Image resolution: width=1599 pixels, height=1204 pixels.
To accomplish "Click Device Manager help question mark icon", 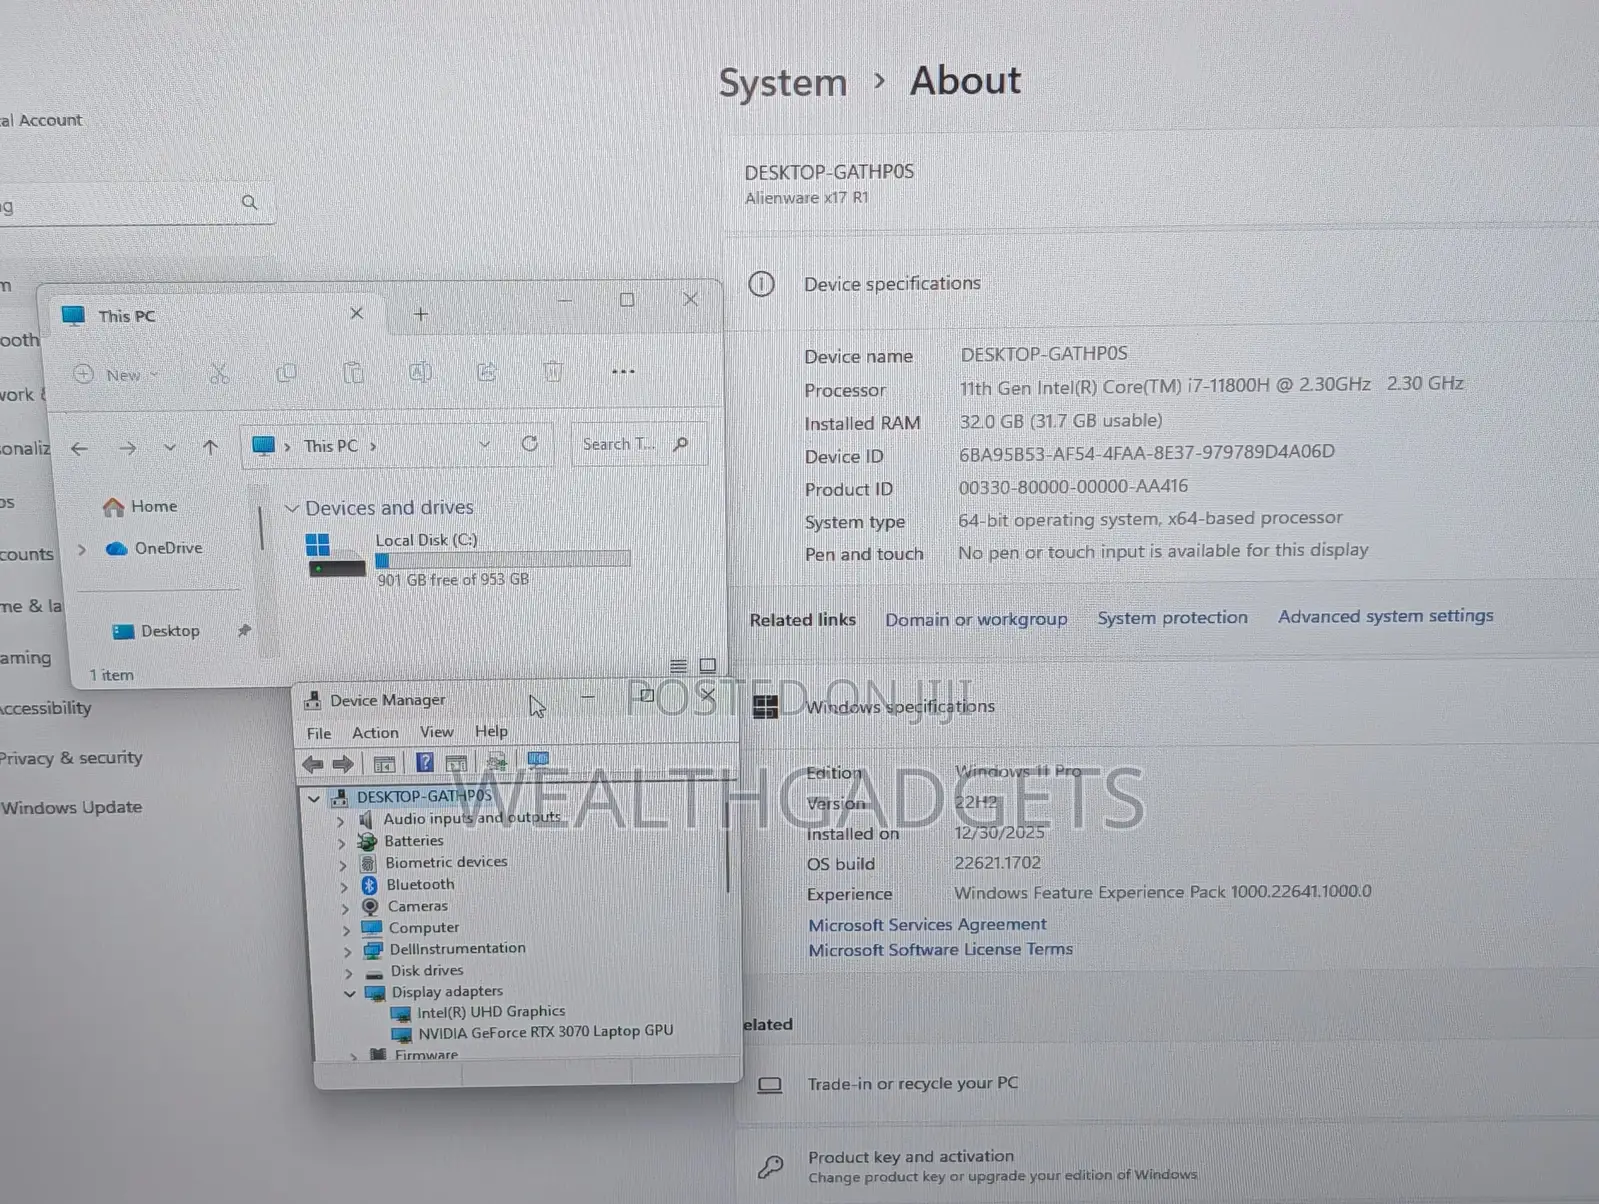I will point(425,763).
